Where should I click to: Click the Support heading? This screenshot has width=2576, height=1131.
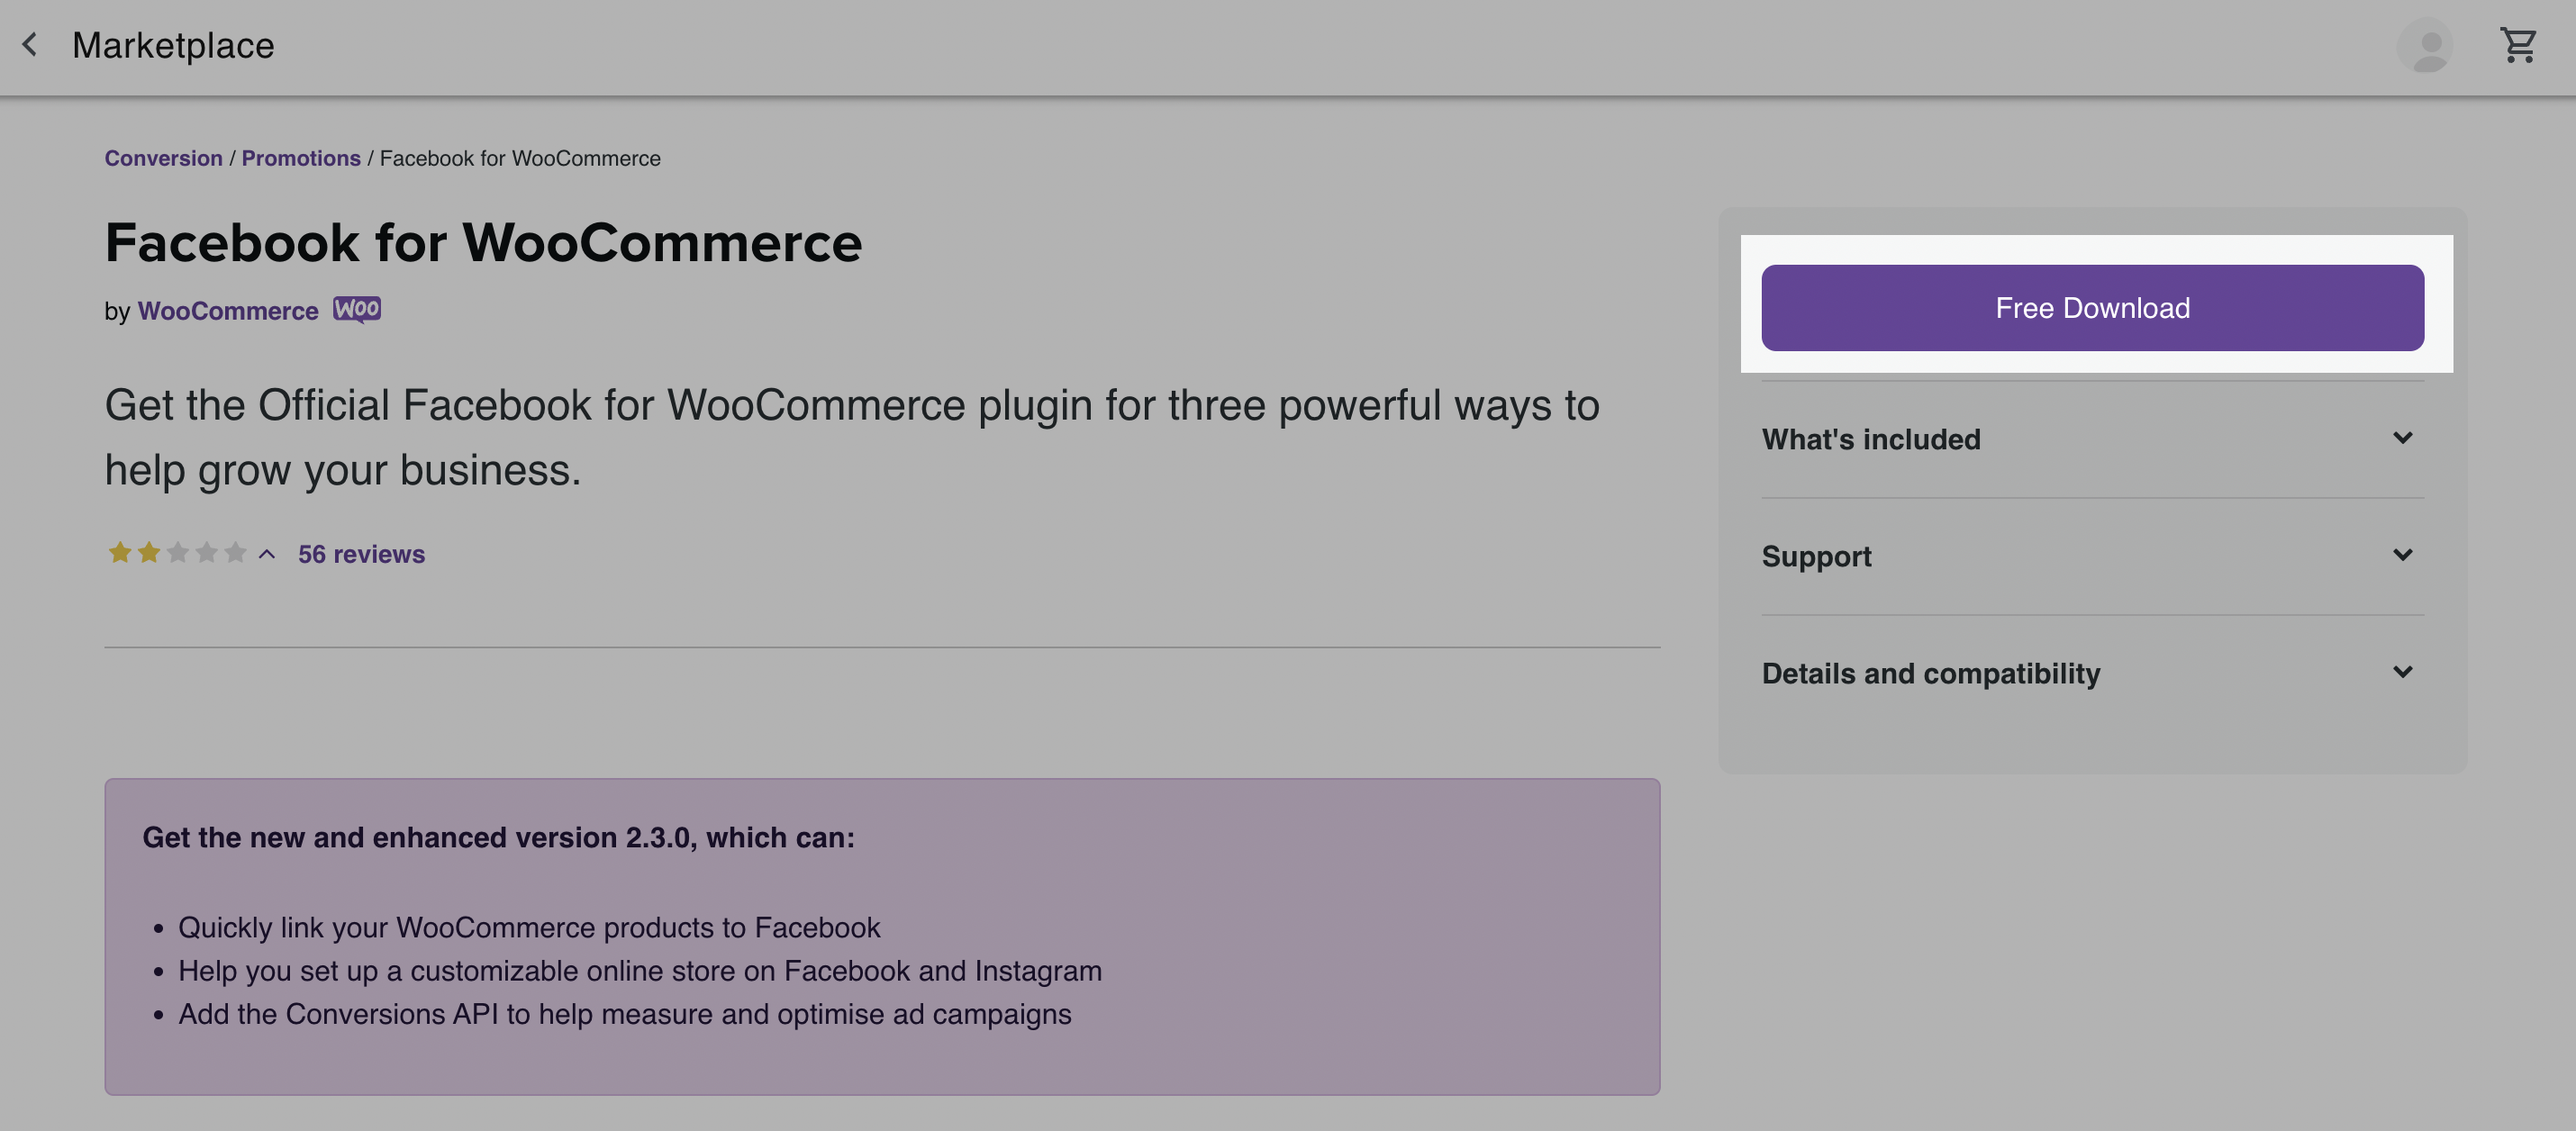(1816, 556)
